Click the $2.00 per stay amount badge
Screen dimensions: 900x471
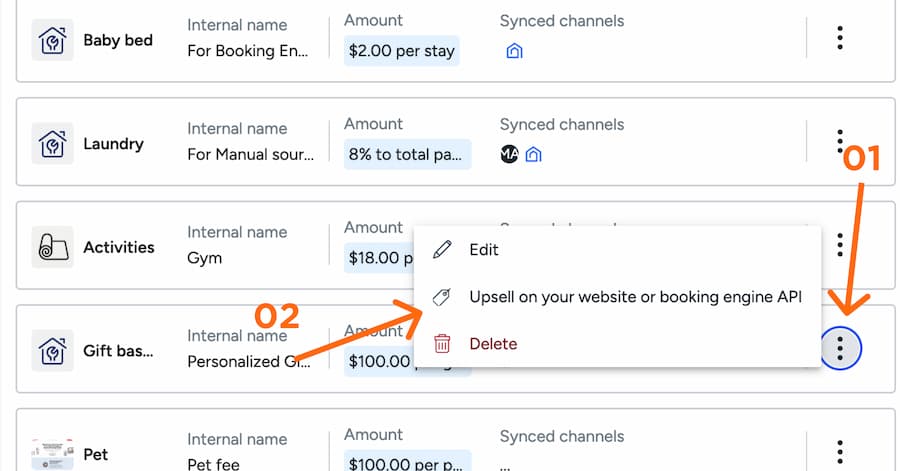tap(401, 51)
